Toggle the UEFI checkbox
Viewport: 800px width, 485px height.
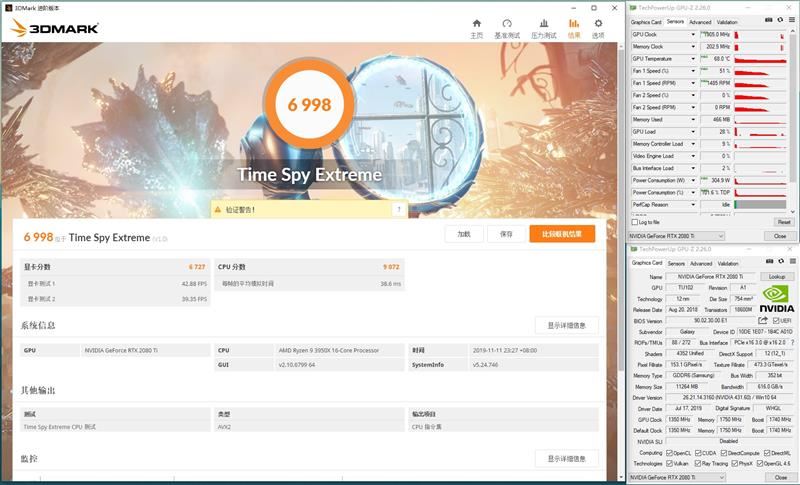[776, 321]
